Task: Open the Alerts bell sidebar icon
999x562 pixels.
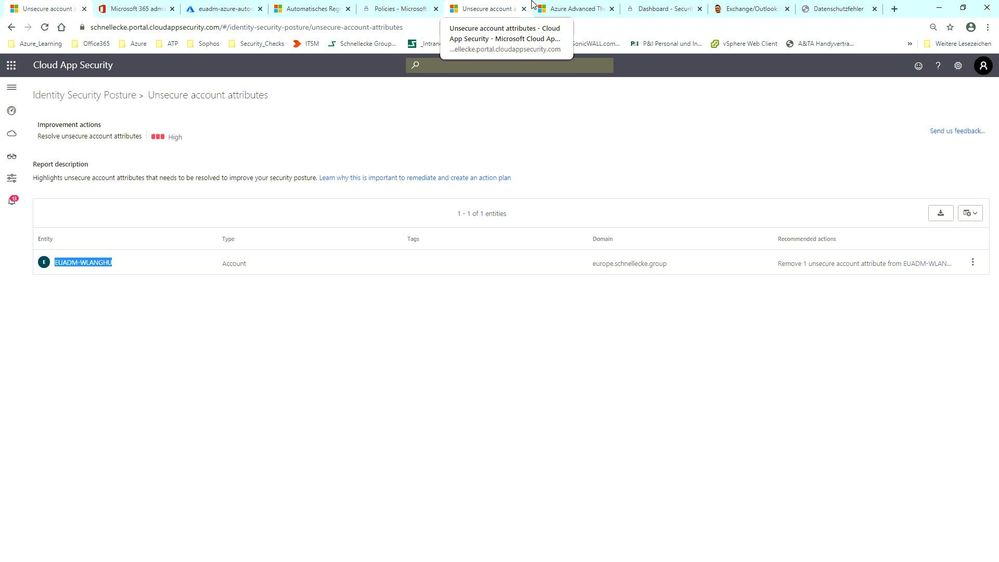Action: pyautogui.click(x=12, y=201)
